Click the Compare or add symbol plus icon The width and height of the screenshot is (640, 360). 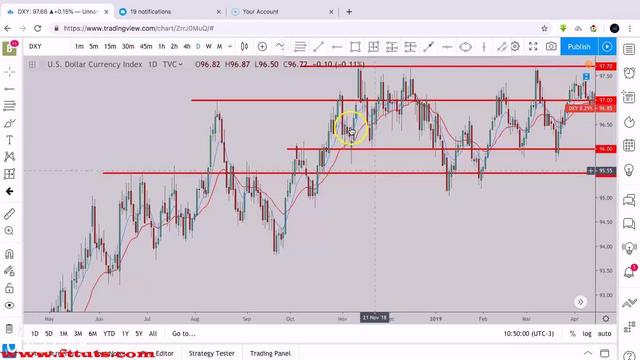pyautogui.click(x=262, y=47)
